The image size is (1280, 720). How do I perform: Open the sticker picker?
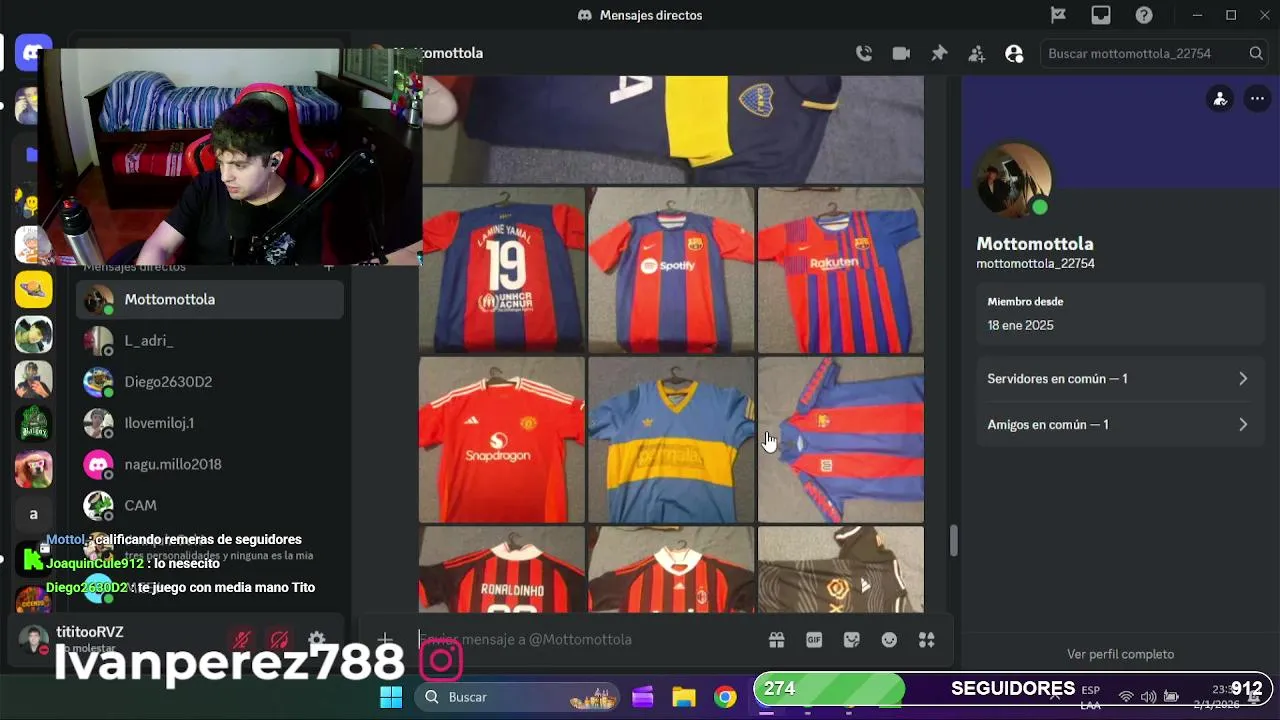(x=852, y=640)
